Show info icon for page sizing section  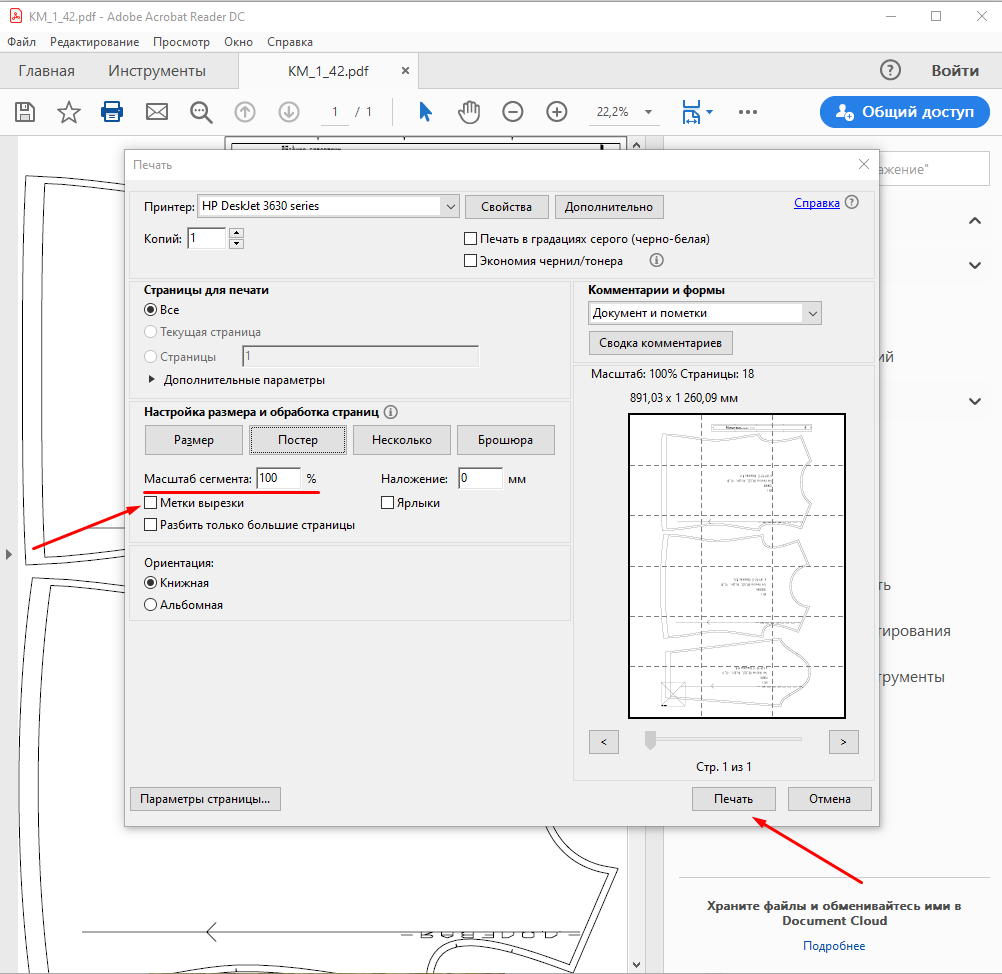coord(390,412)
